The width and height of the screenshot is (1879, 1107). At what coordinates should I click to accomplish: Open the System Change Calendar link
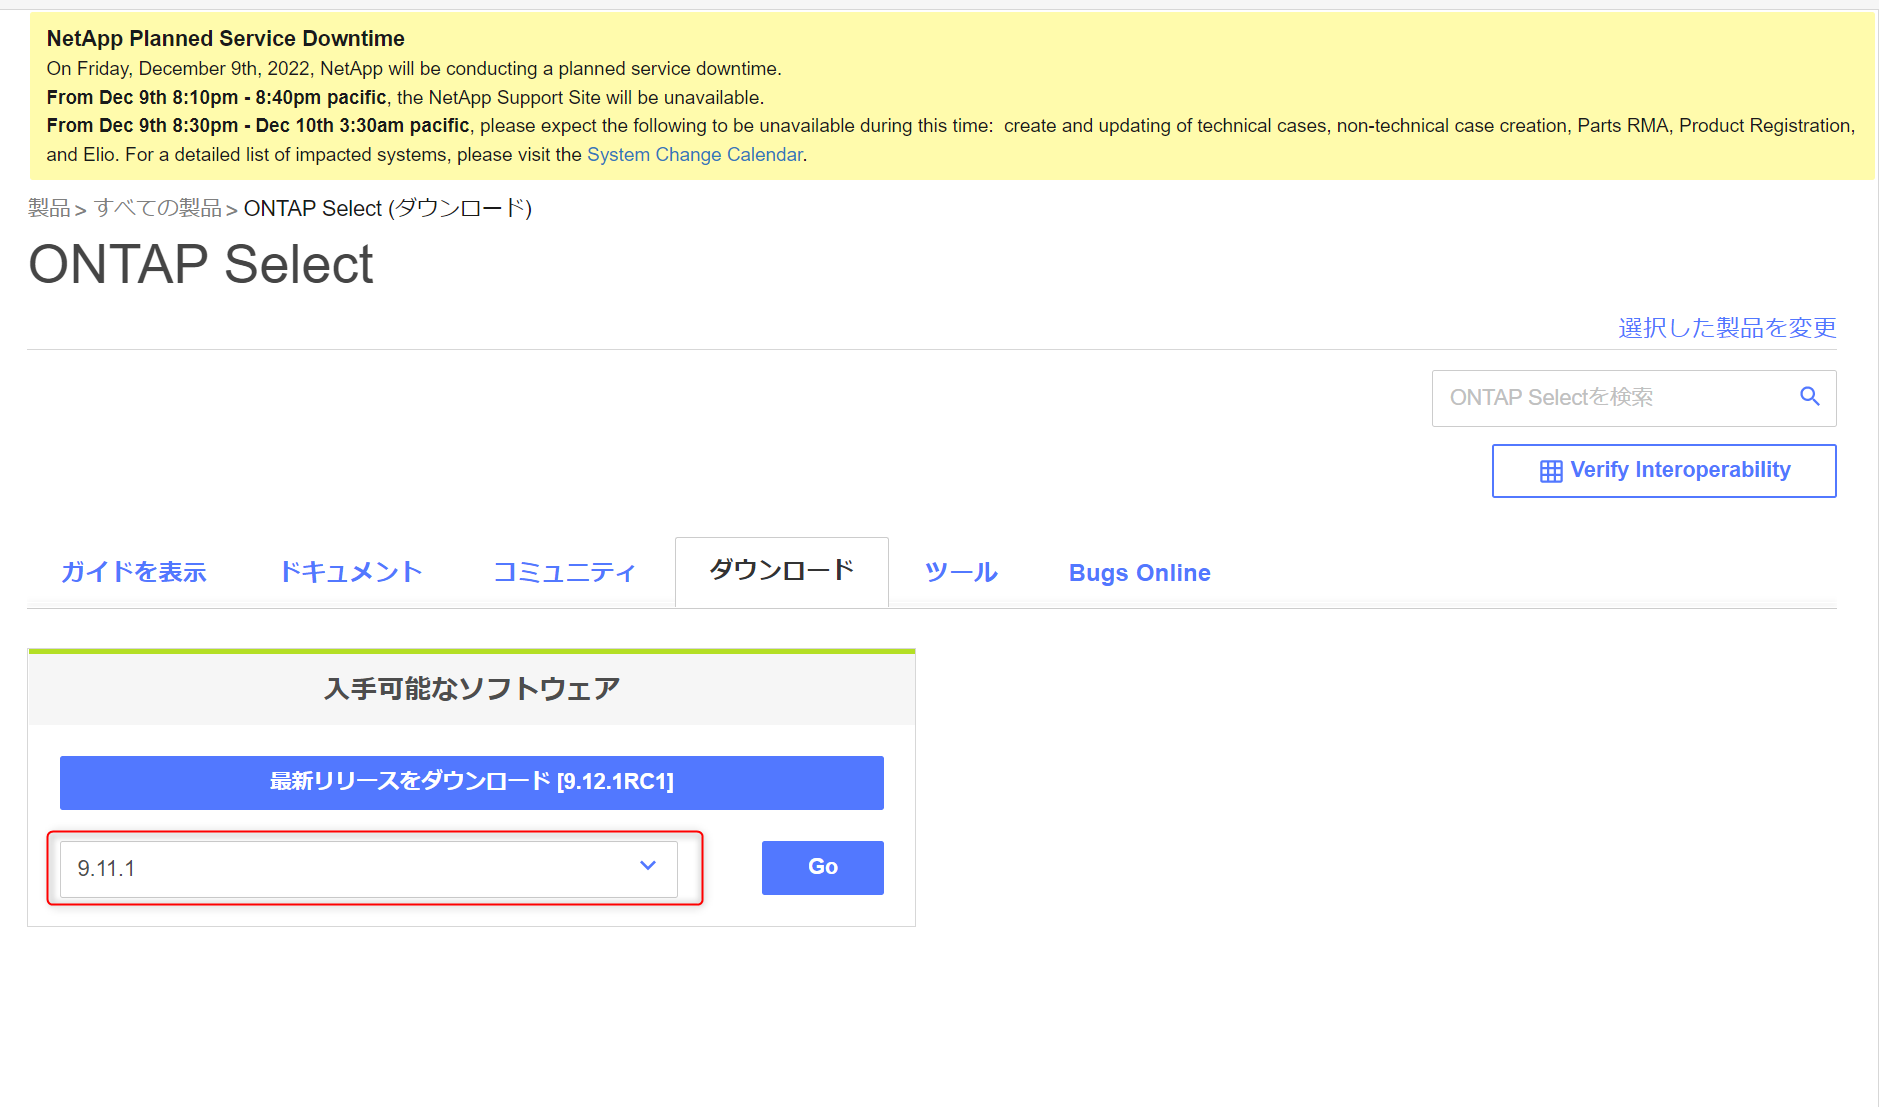pos(694,154)
